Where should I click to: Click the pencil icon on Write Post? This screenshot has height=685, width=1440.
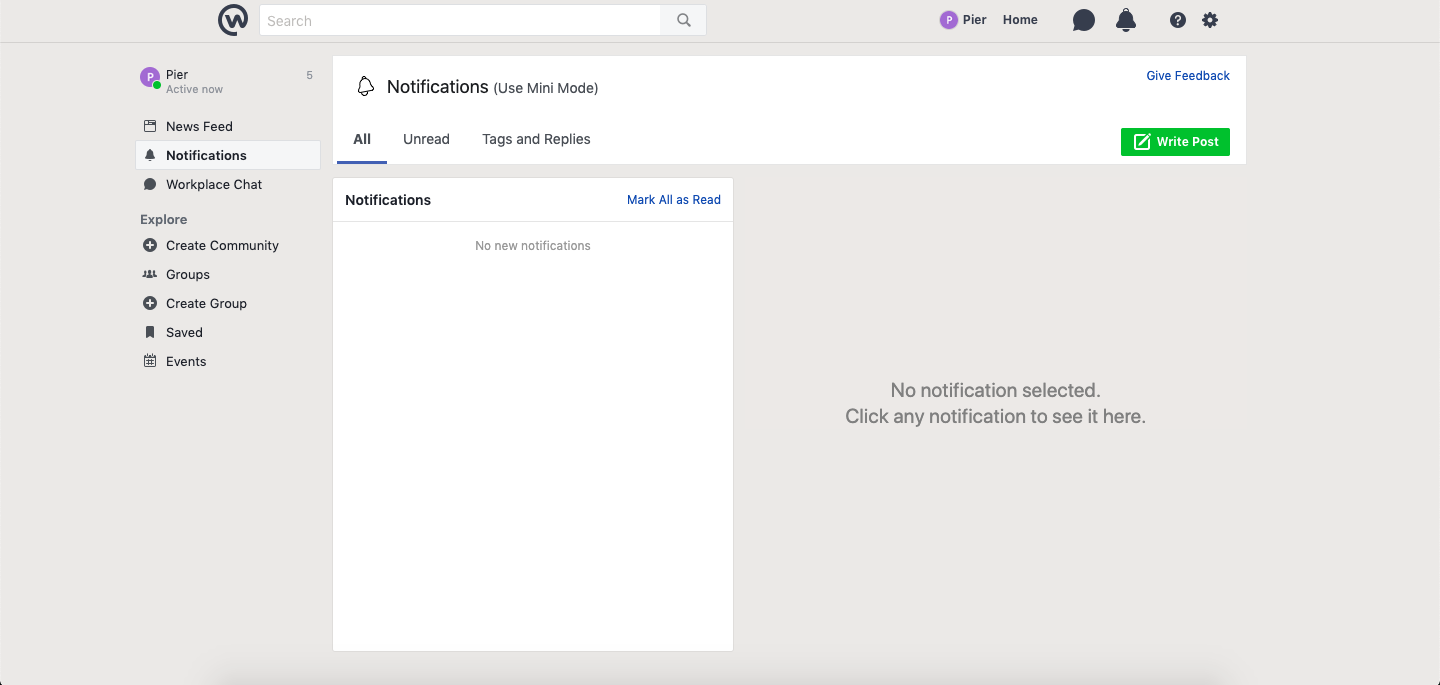click(x=1141, y=142)
